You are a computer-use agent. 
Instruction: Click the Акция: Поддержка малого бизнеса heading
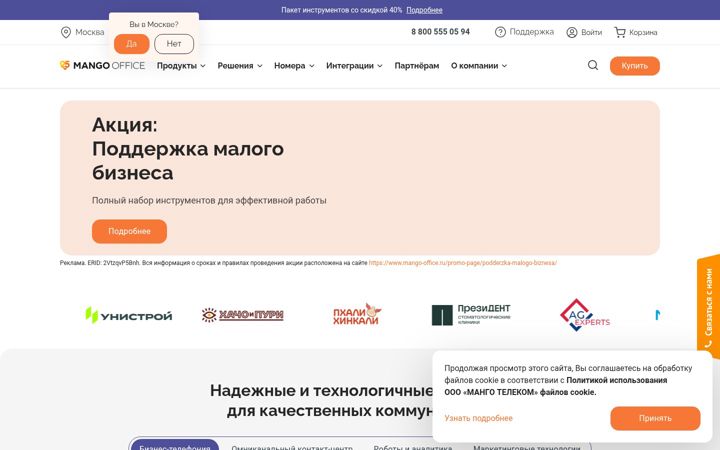[x=187, y=149]
